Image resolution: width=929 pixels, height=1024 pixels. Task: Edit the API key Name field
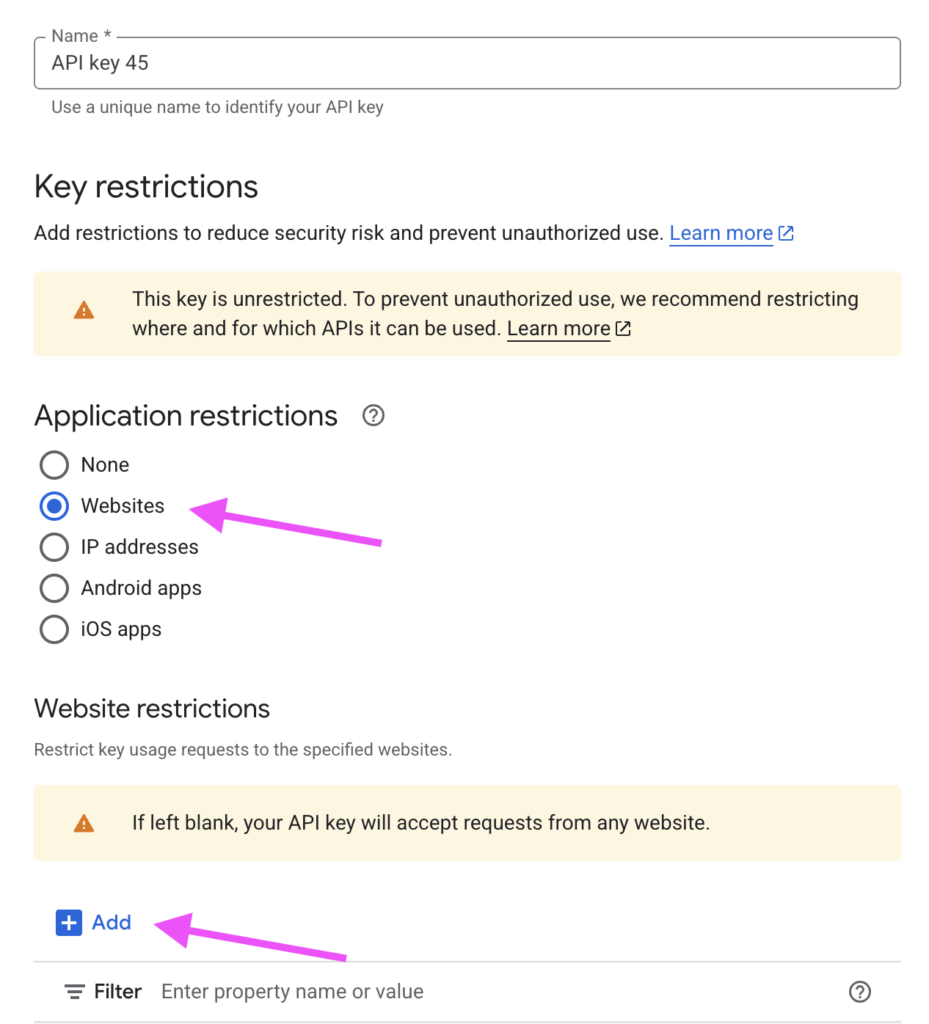click(467, 63)
